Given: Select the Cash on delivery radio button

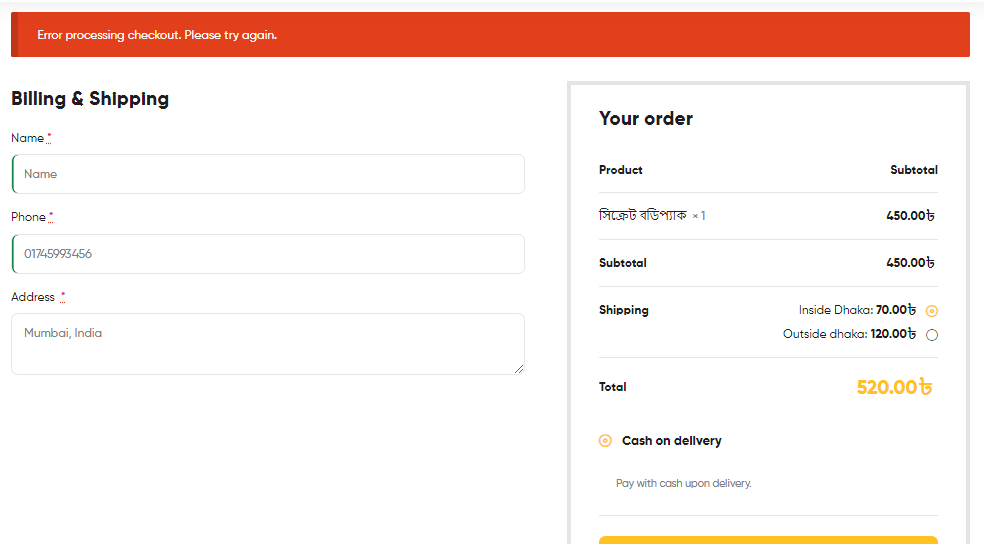Looking at the screenshot, I should pos(605,440).
